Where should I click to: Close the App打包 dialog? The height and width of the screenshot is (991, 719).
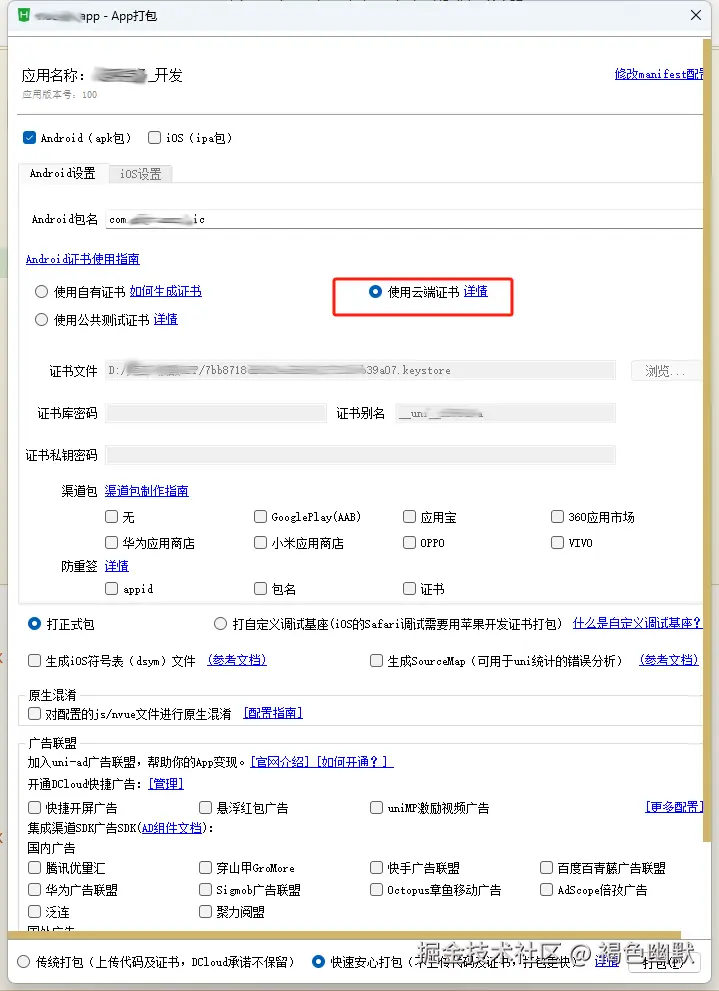[696, 15]
